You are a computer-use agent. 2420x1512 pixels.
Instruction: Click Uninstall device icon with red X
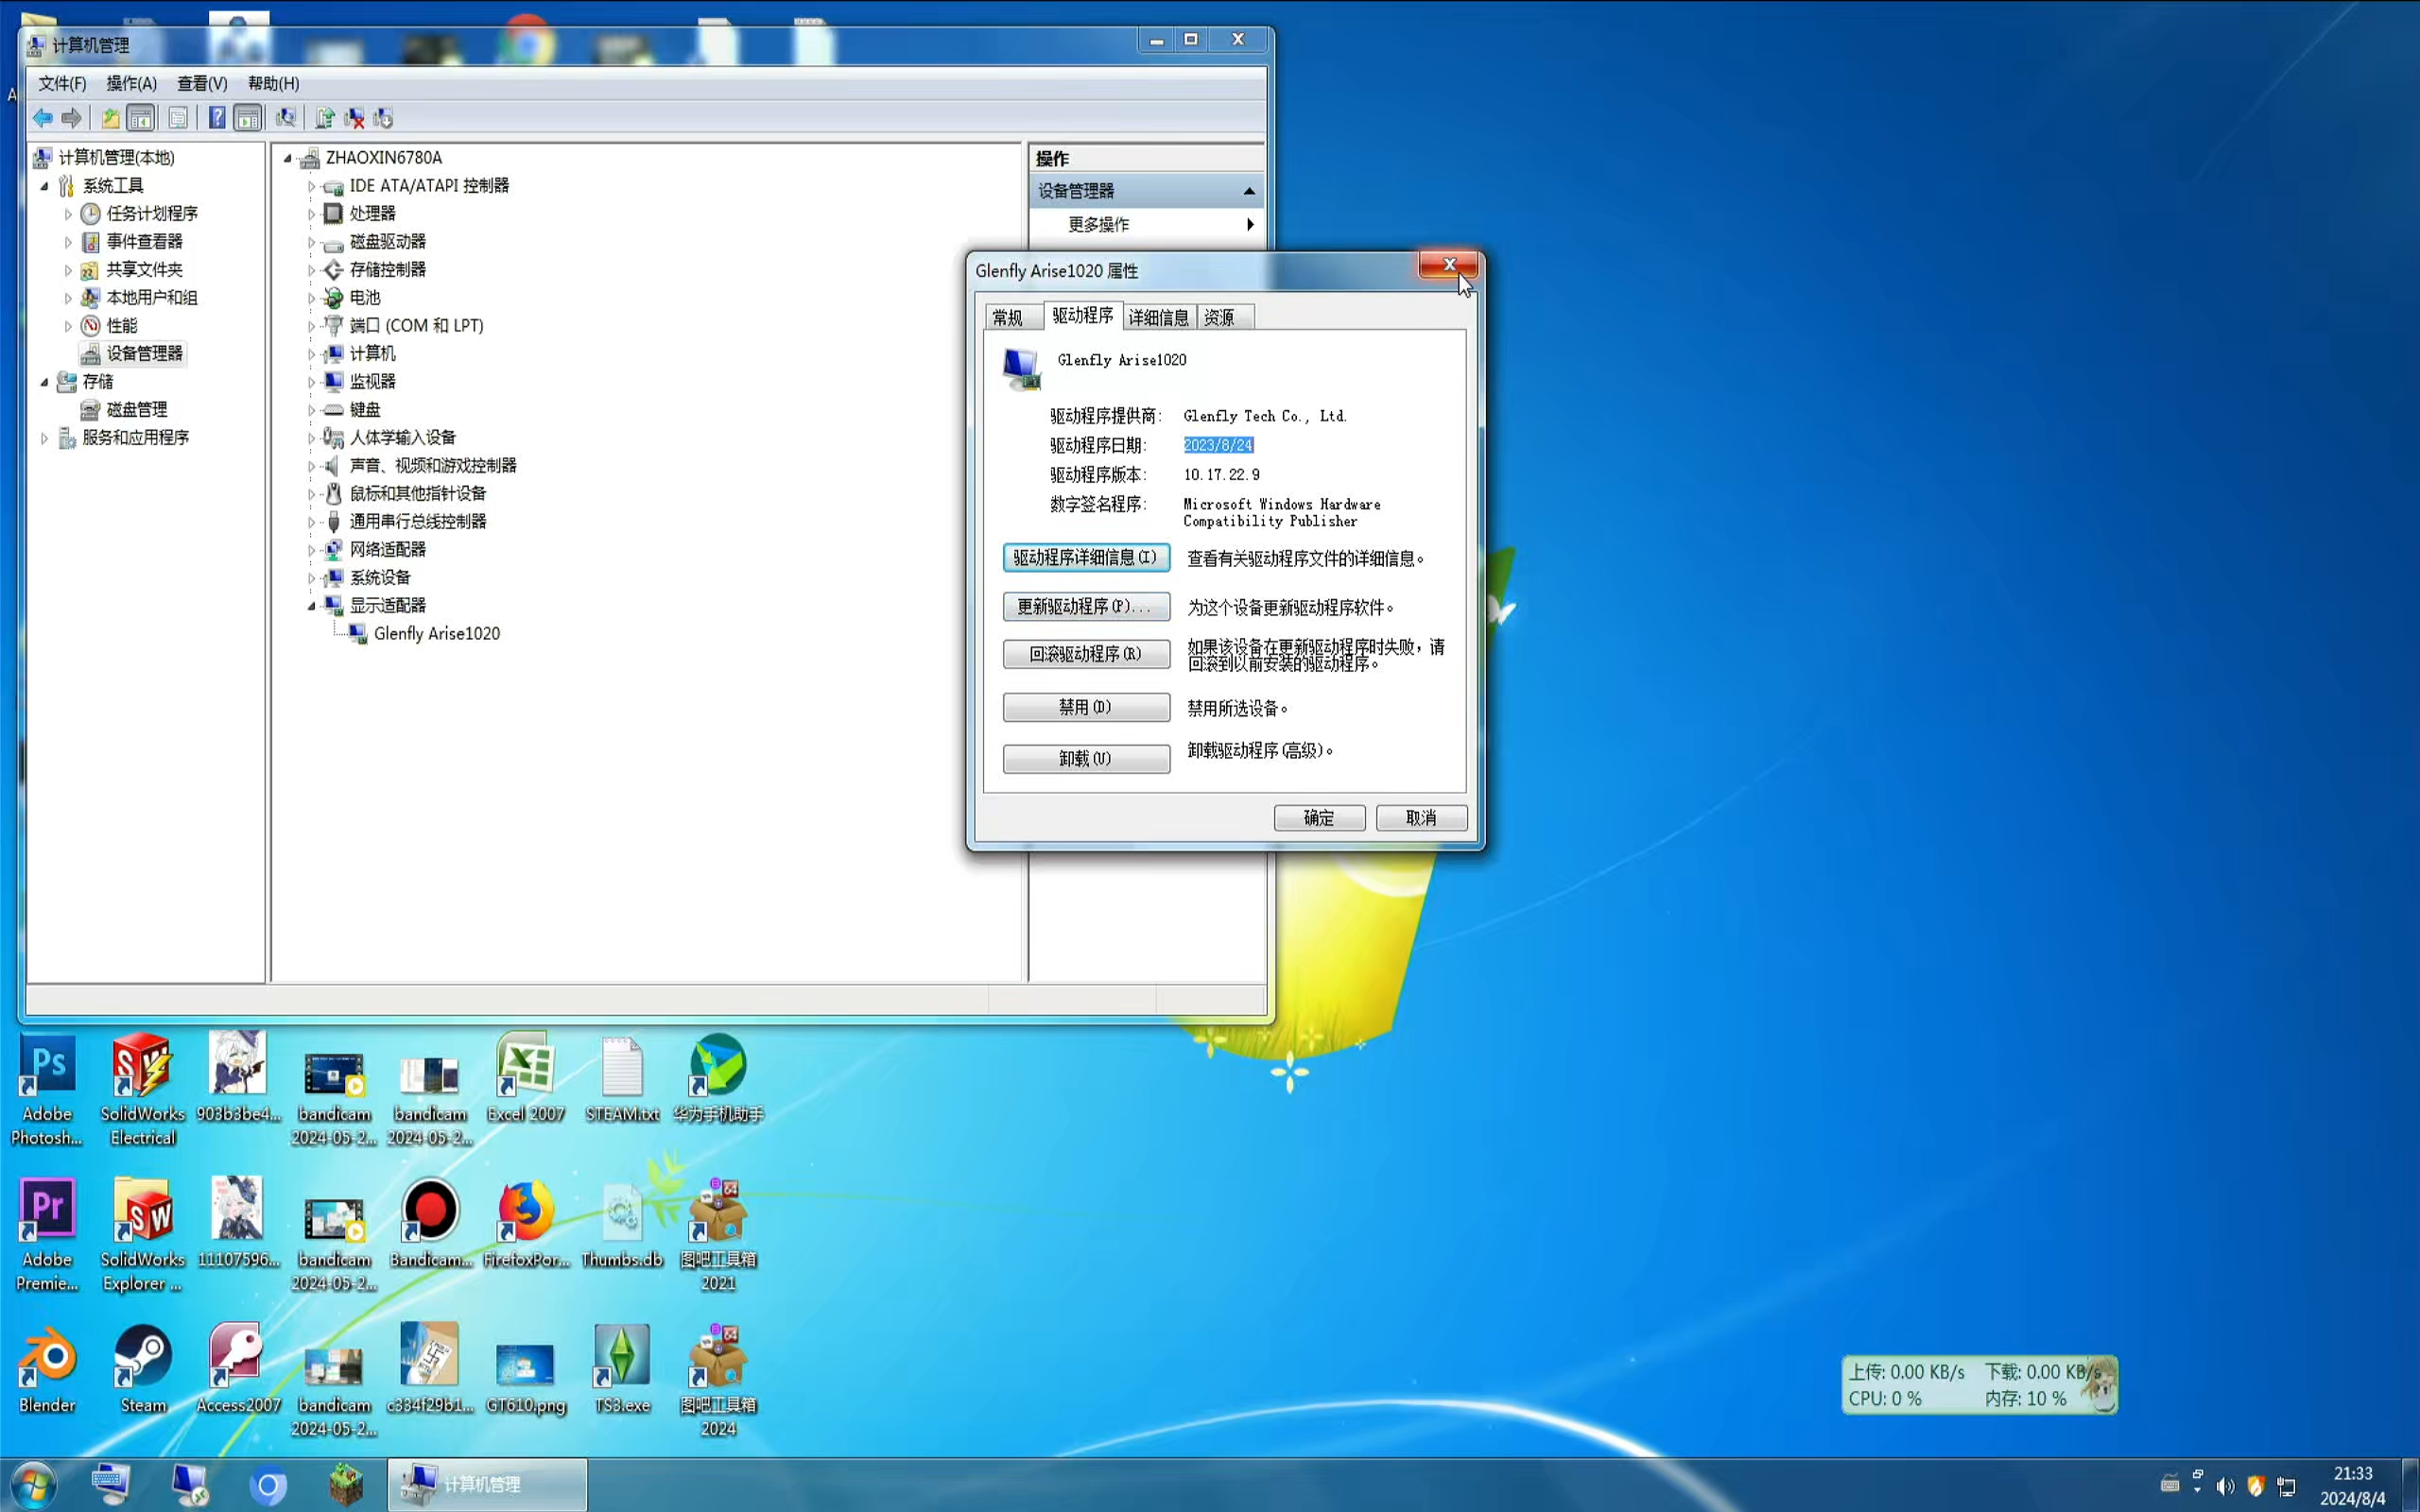[x=354, y=118]
